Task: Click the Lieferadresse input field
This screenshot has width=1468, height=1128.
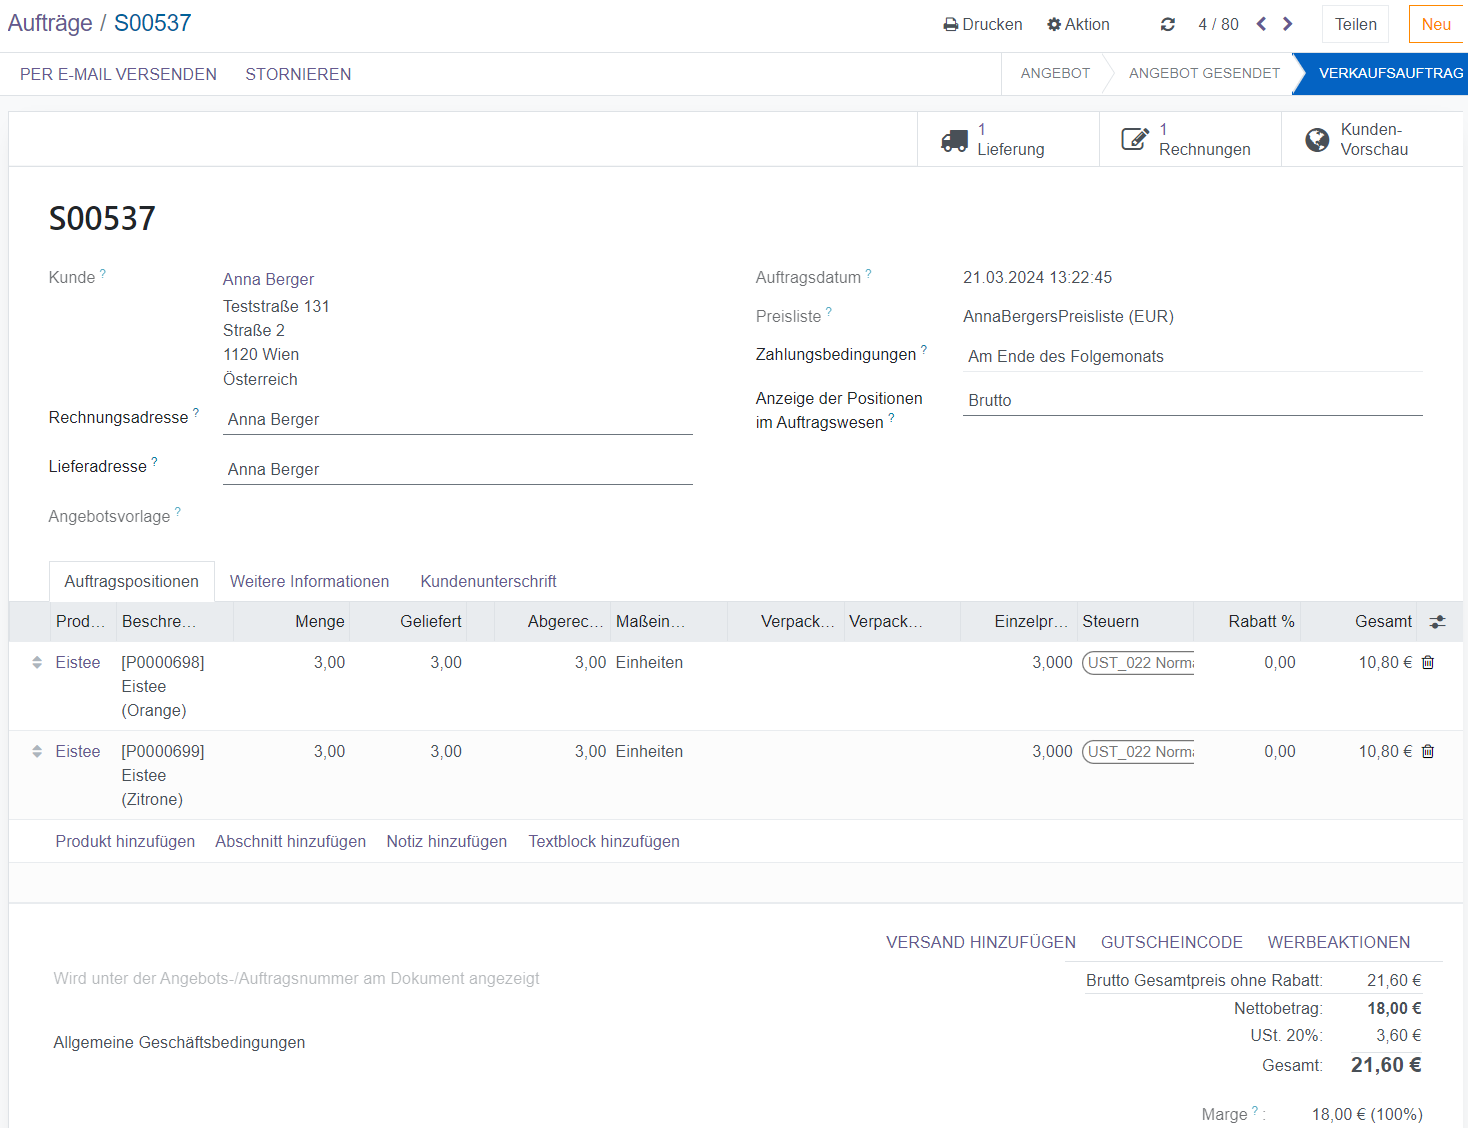Action: (x=457, y=470)
